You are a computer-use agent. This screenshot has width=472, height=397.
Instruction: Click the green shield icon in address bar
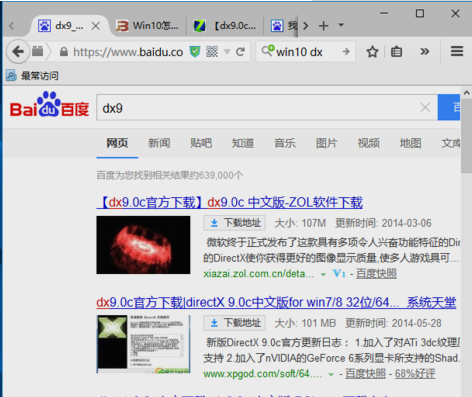(195, 52)
